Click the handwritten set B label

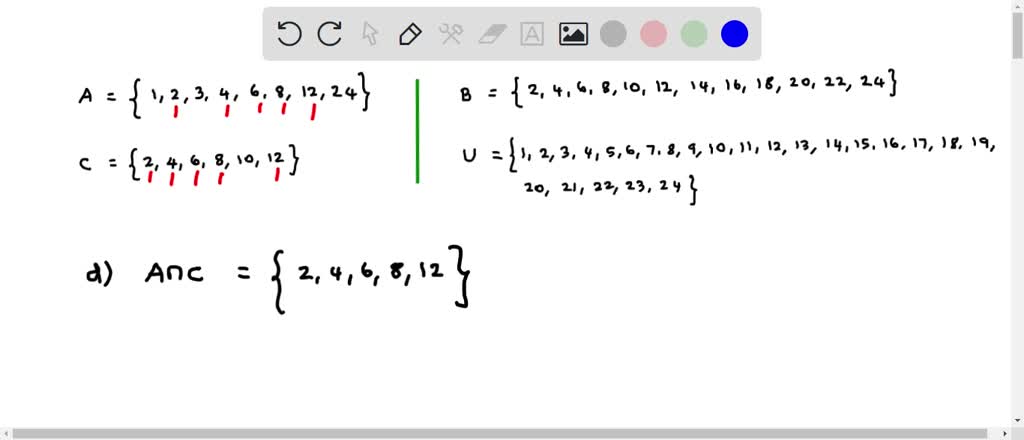coord(466,95)
